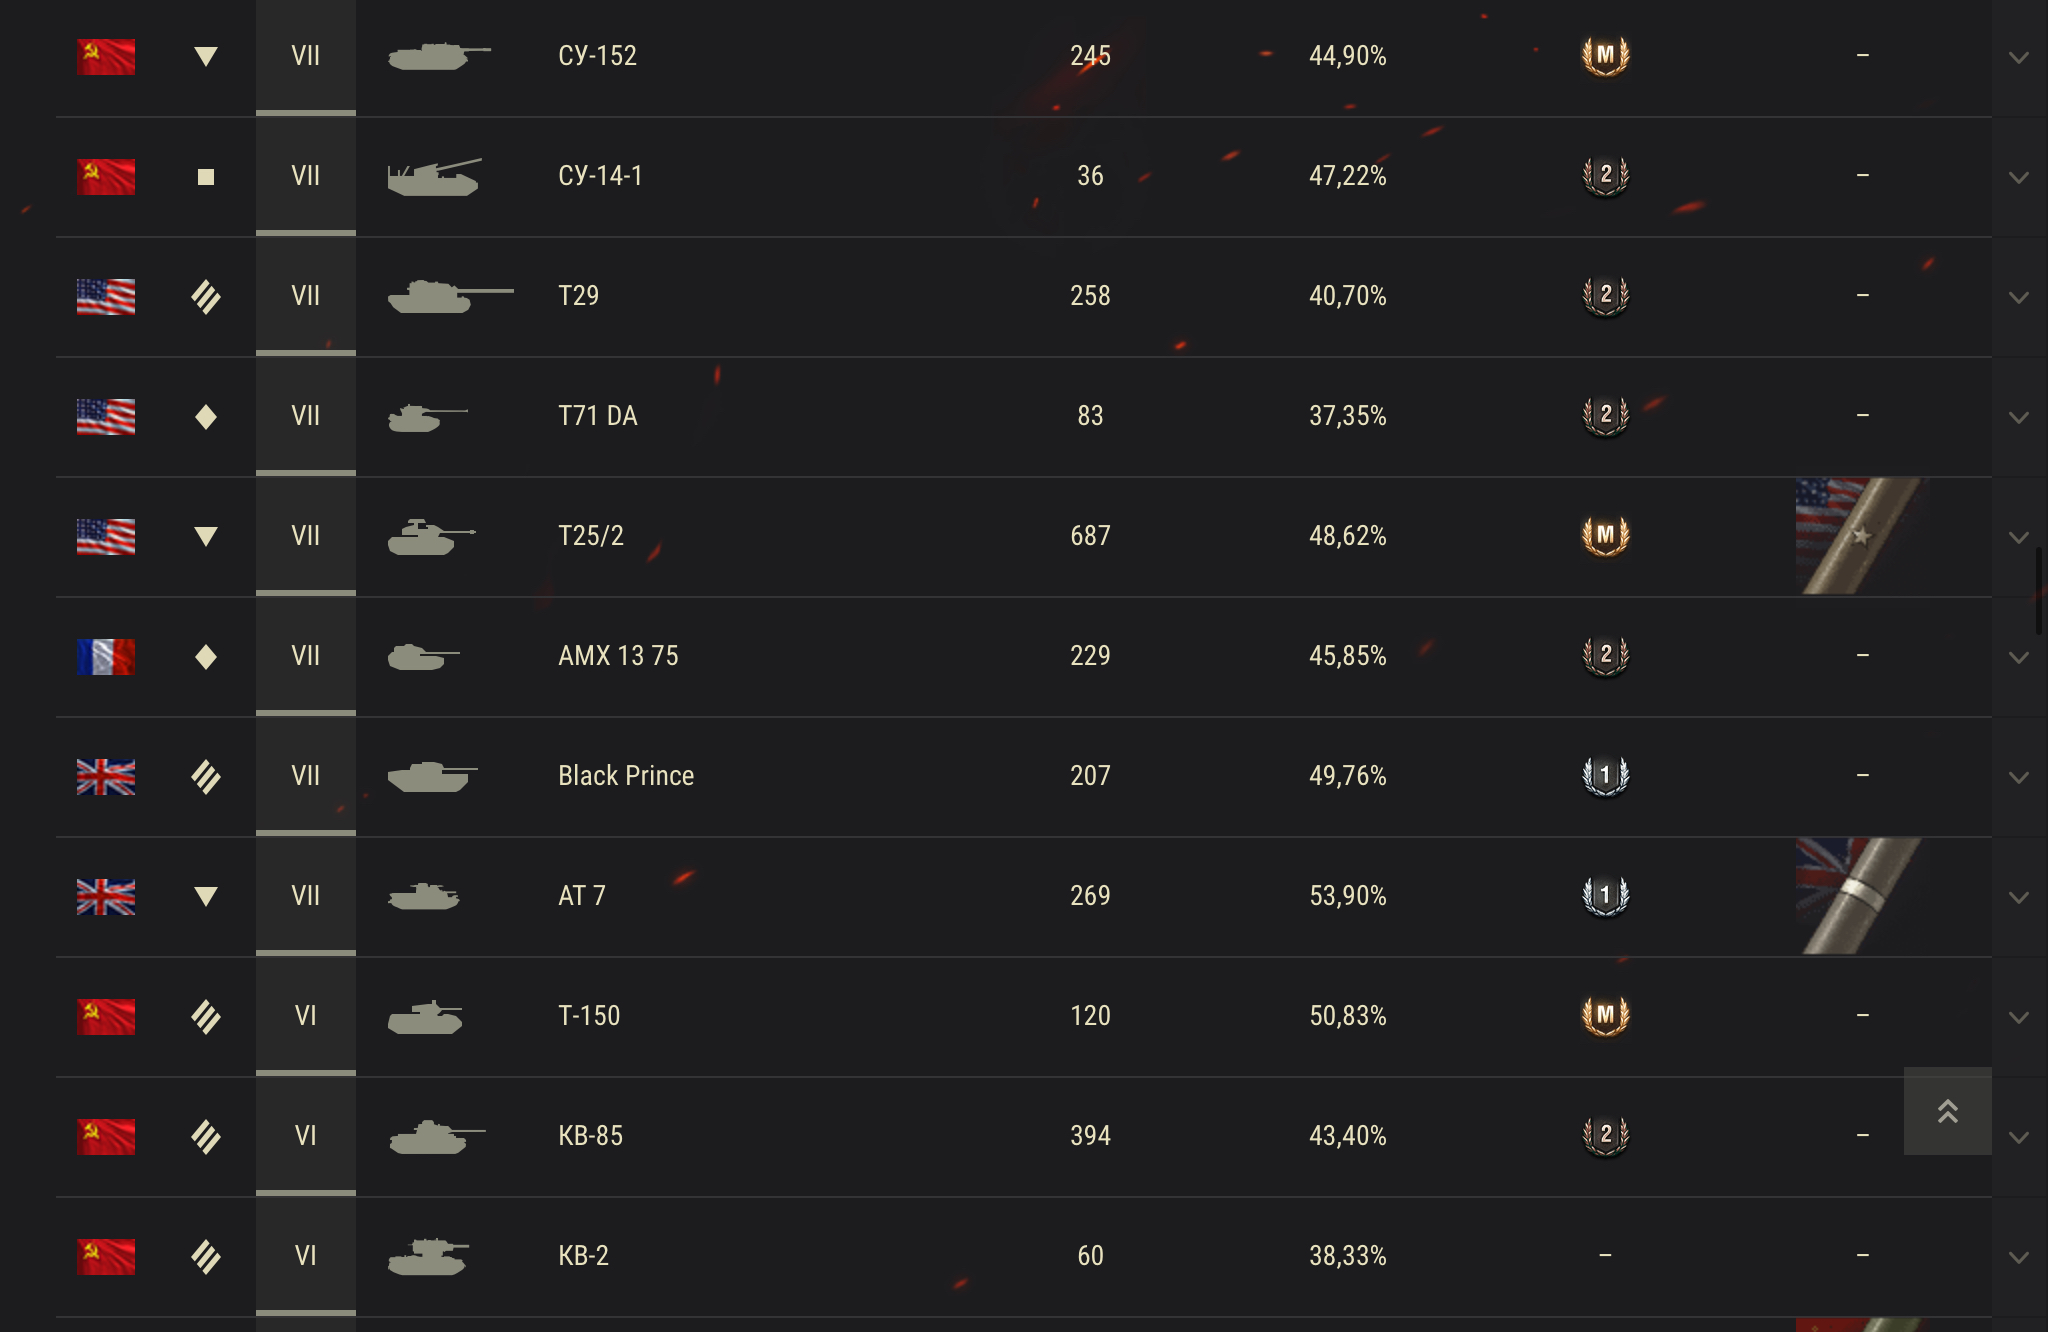Expand the KB-2 row chevron
The height and width of the screenshot is (1332, 2048).
point(2019,1257)
